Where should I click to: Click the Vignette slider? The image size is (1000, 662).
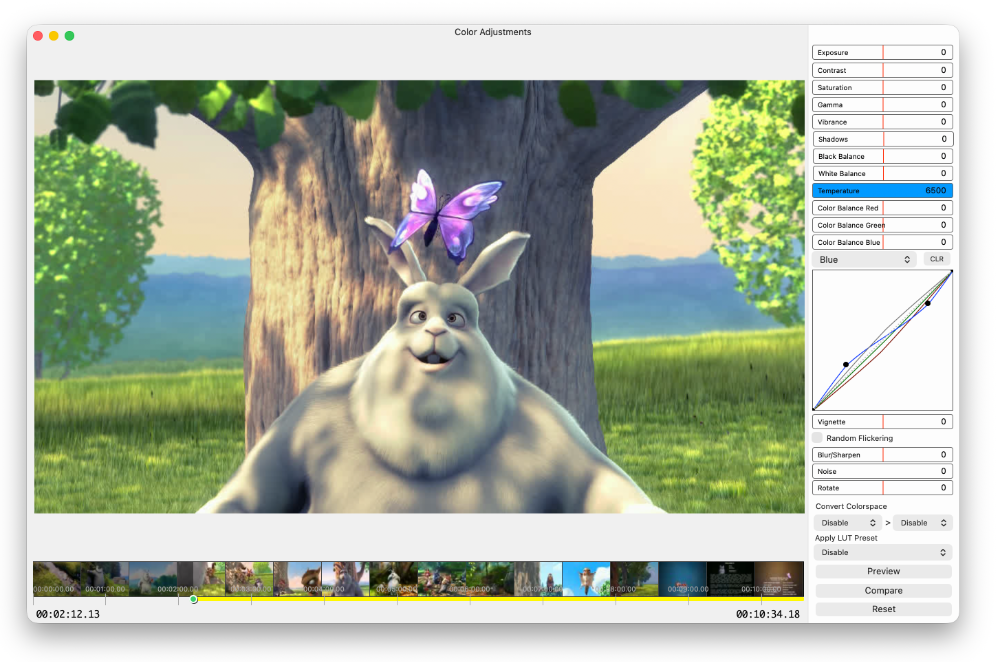point(882,422)
